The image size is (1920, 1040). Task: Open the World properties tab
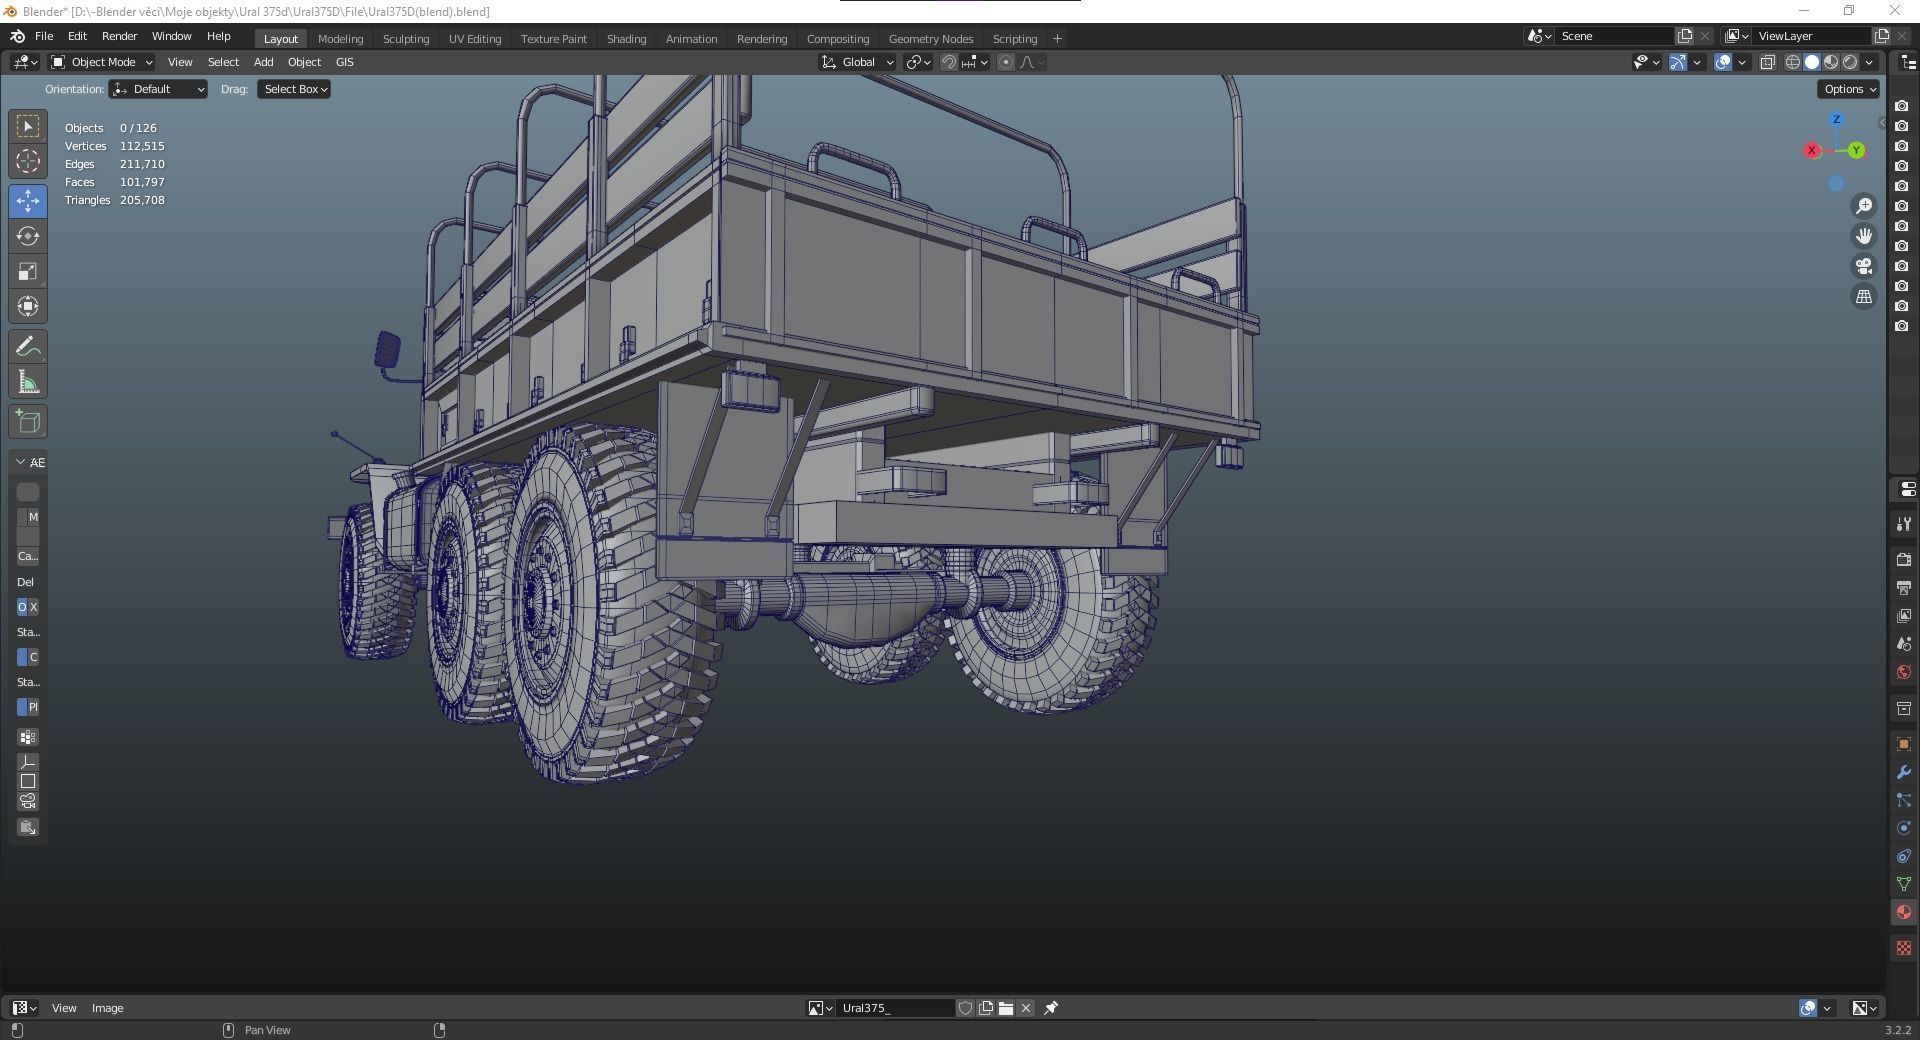point(1904,672)
